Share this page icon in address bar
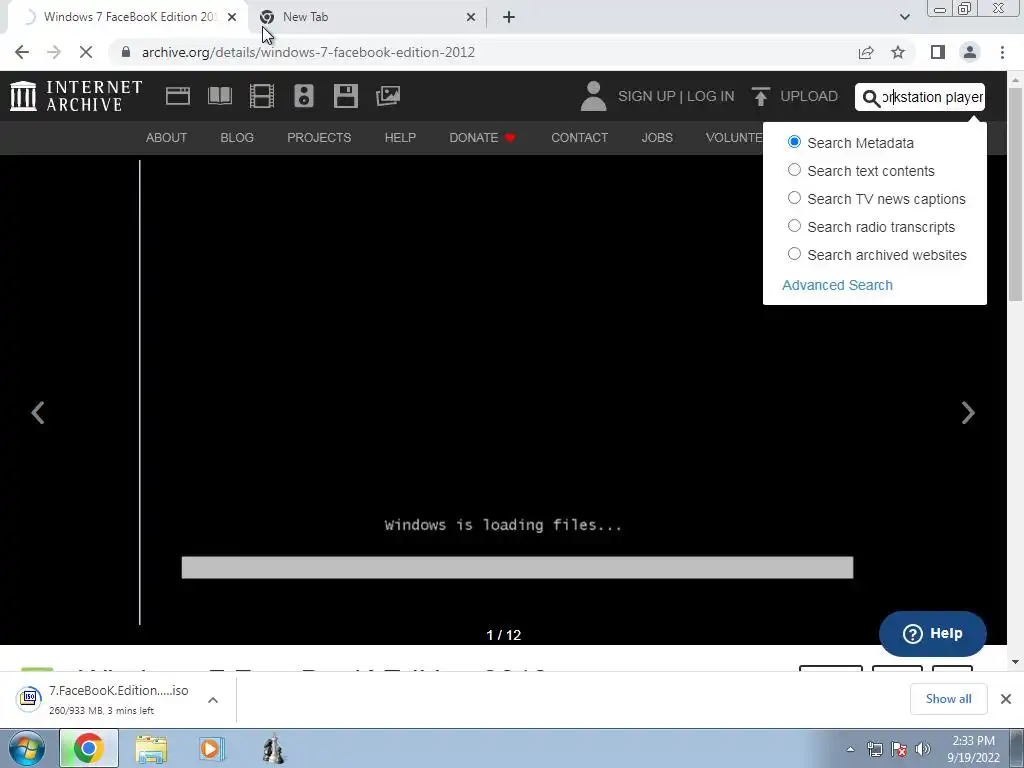This screenshot has width=1024, height=768. [866, 52]
